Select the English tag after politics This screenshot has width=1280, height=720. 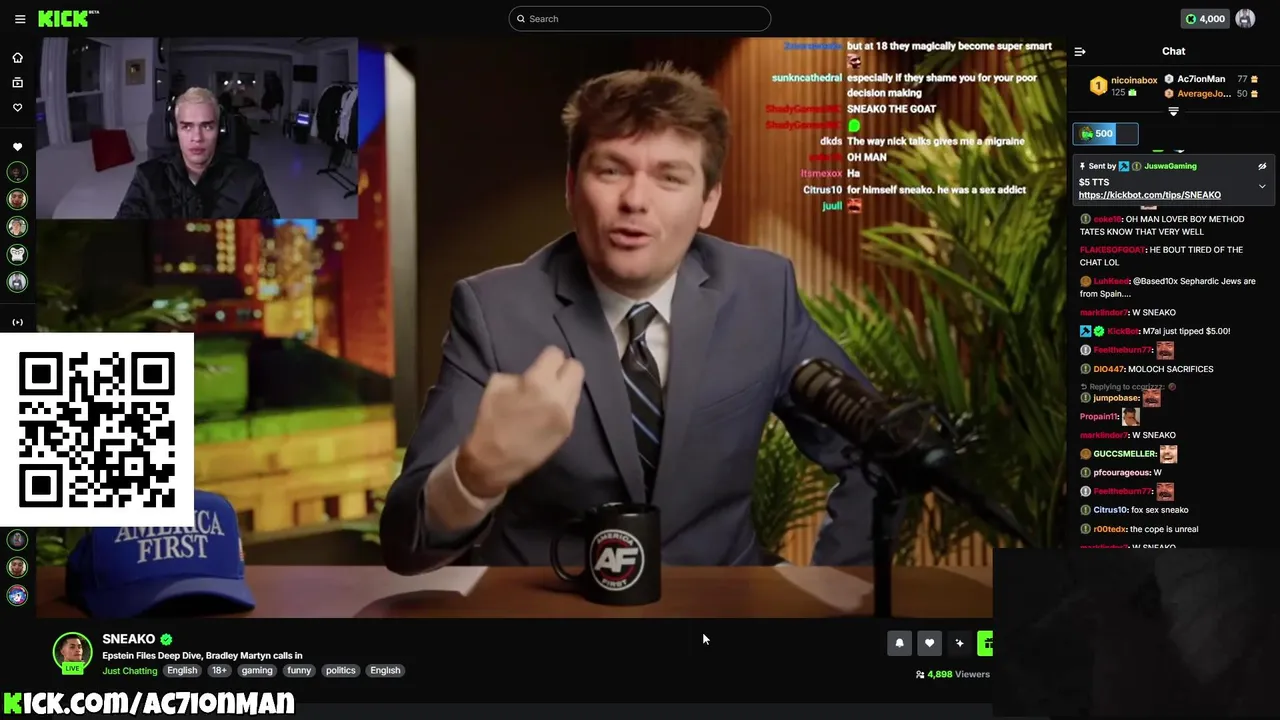(x=385, y=670)
